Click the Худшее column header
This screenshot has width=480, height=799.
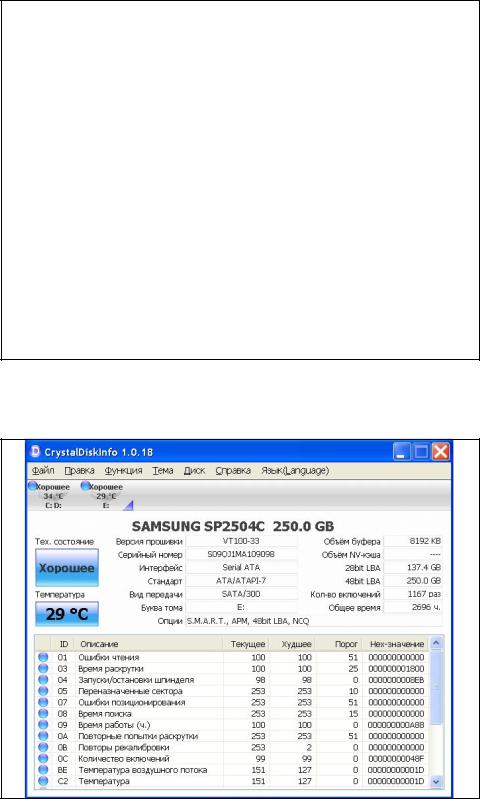292,645
